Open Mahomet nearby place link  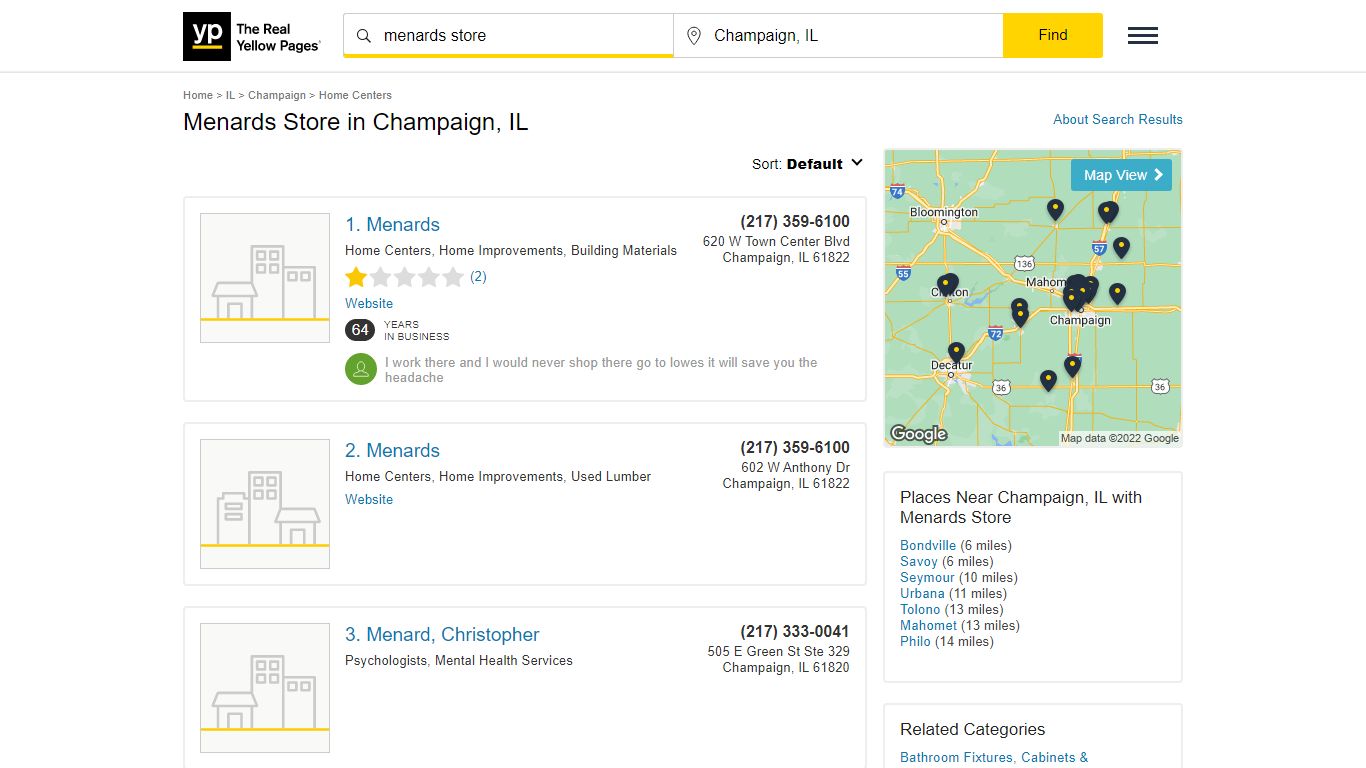(928, 625)
